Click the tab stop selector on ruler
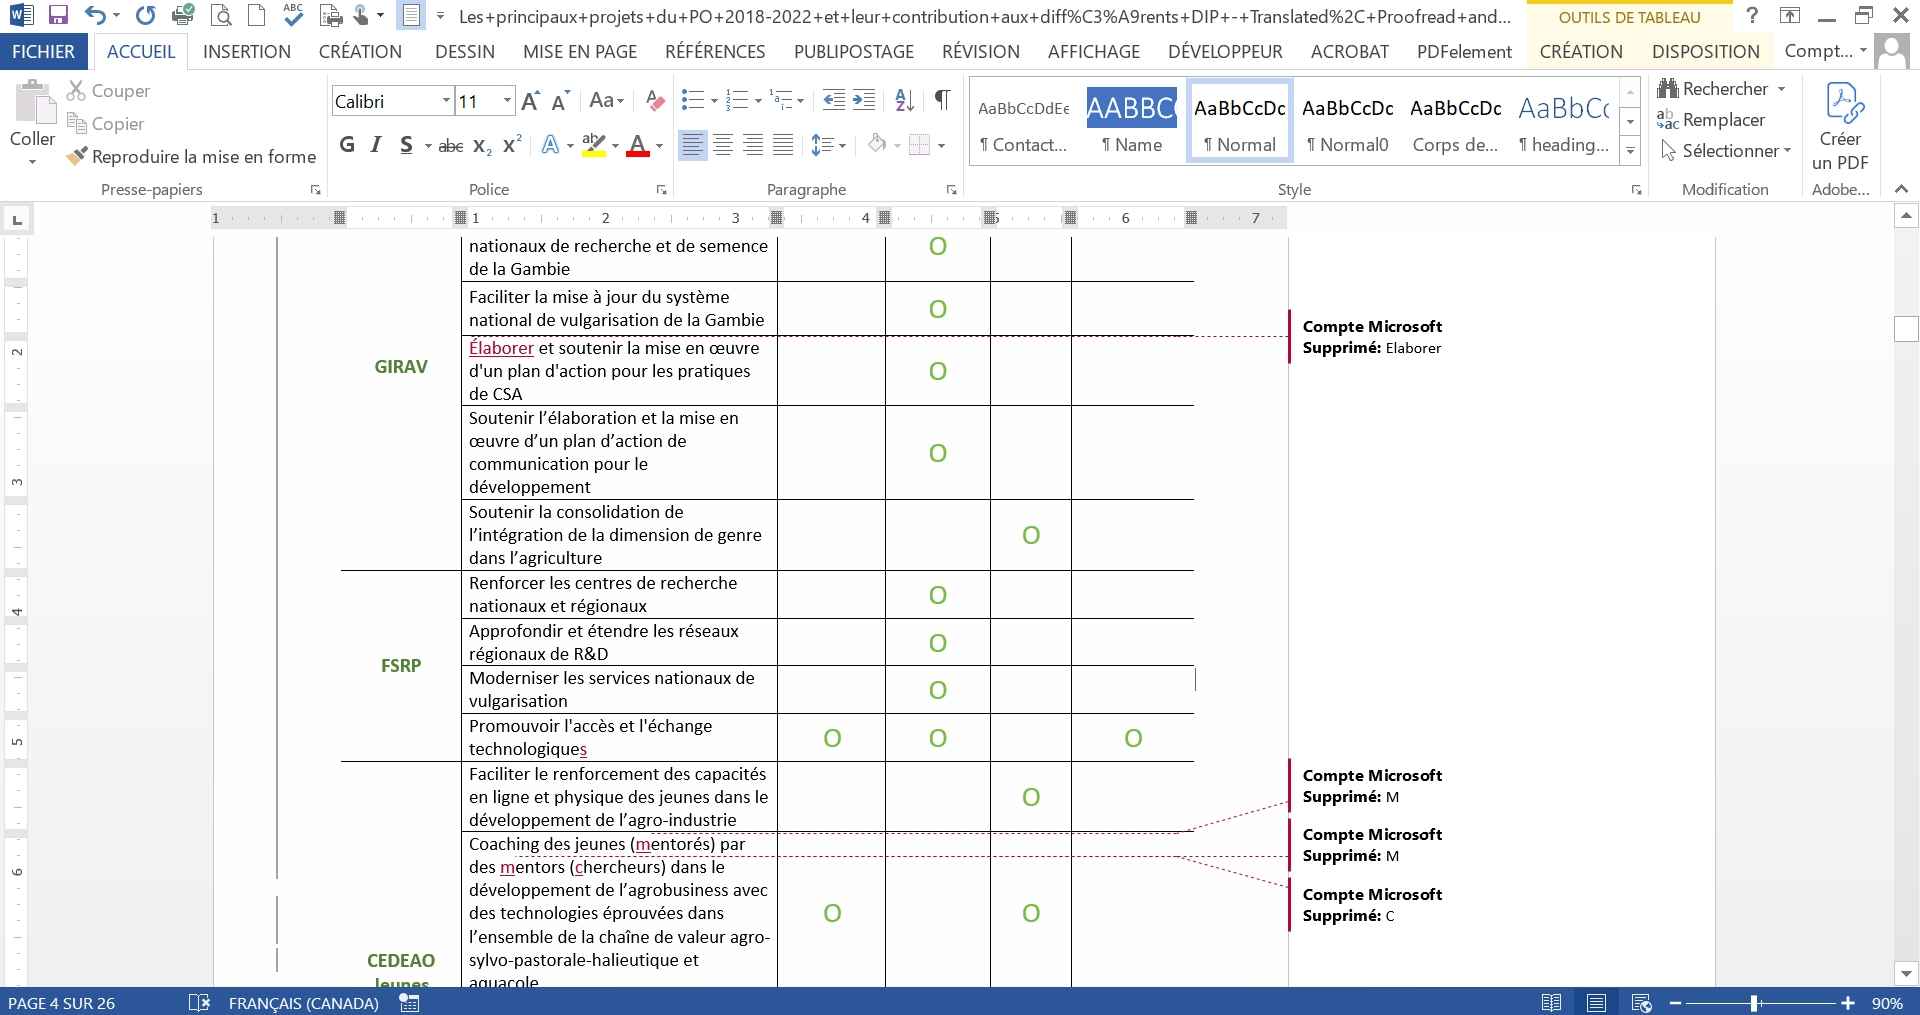 pos(17,219)
